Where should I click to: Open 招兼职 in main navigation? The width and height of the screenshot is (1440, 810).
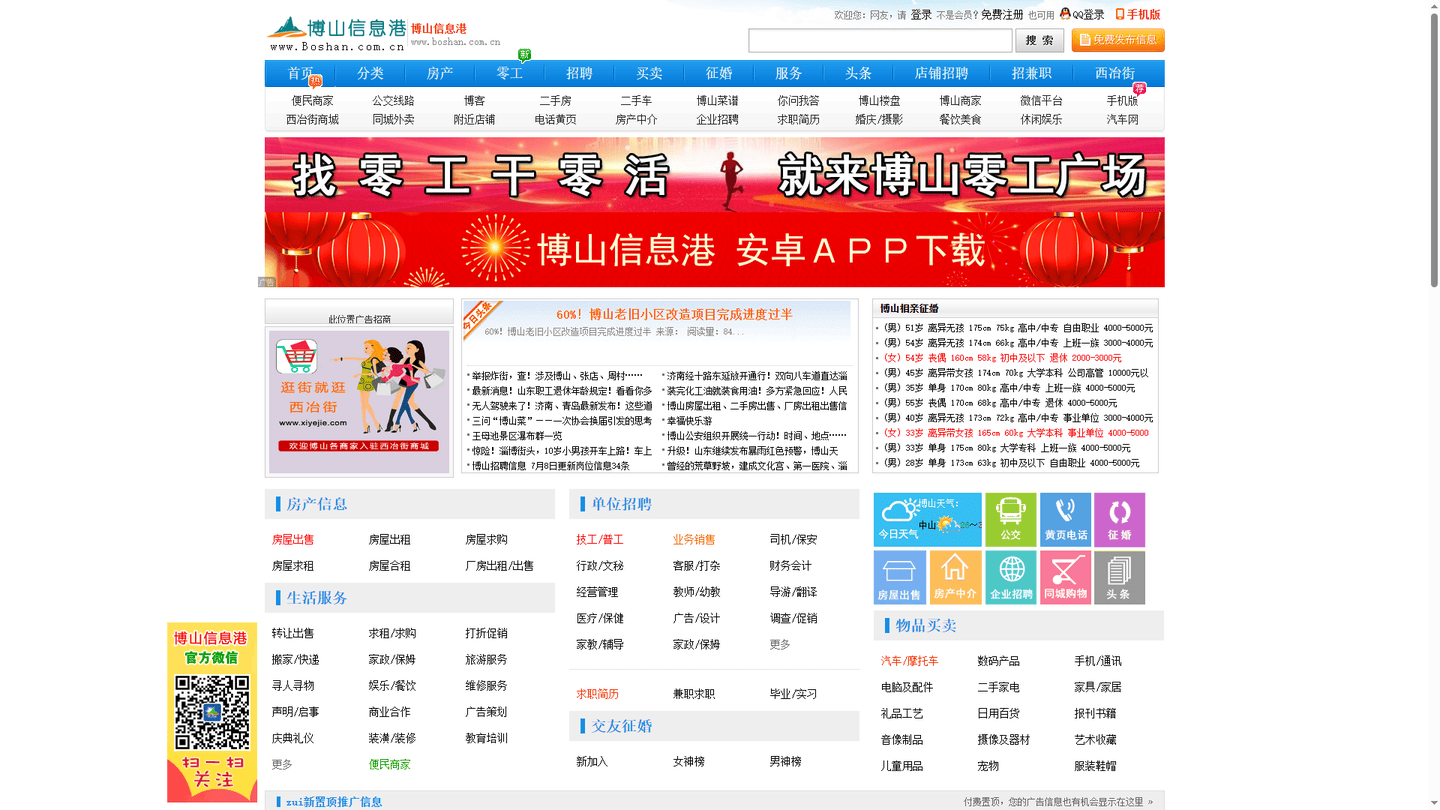point(1031,73)
